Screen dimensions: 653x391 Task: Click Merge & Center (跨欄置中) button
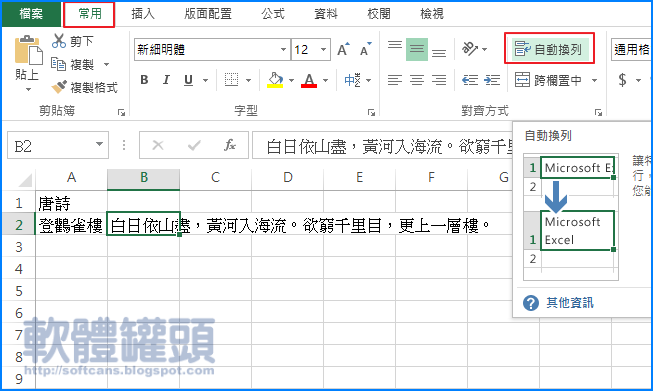(x=548, y=80)
